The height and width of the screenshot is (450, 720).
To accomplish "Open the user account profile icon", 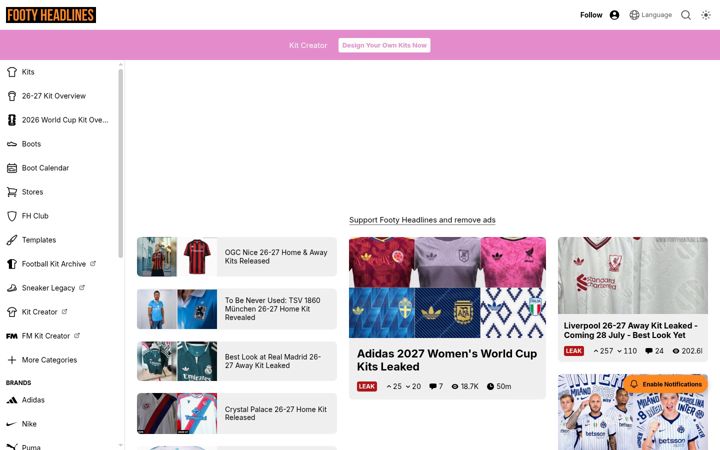I will tap(614, 15).
